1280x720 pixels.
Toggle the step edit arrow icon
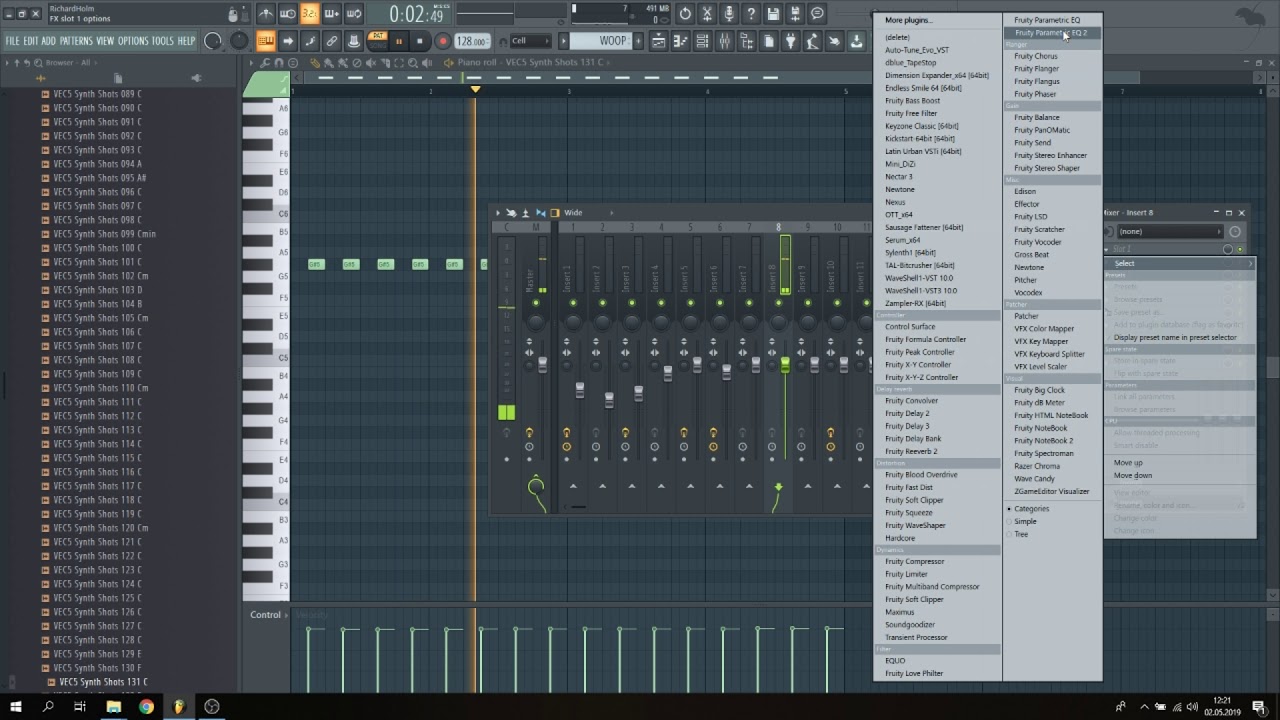pyautogui.click(x=288, y=41)
